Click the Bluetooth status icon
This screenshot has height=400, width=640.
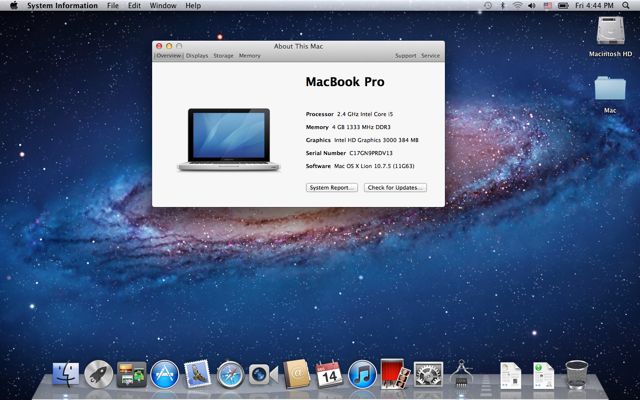point(502,6)
